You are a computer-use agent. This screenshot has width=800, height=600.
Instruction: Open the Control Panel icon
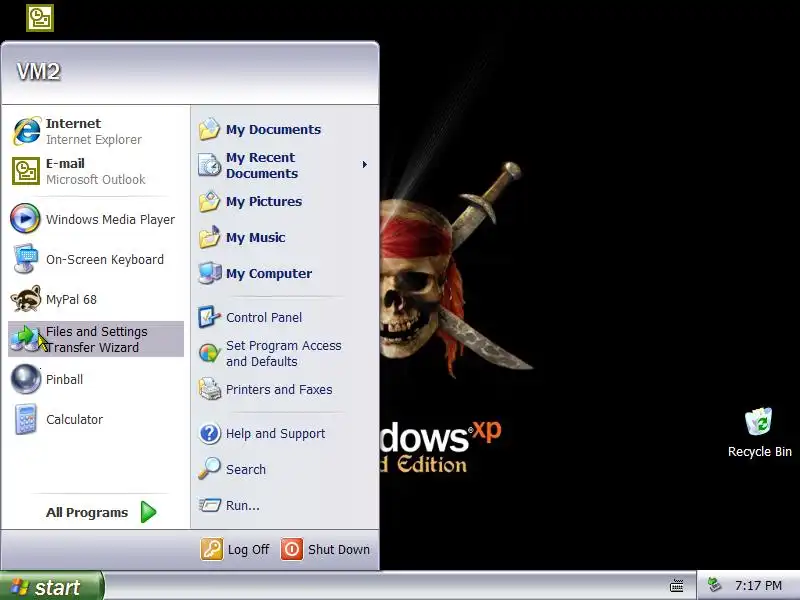click(209, 317)
